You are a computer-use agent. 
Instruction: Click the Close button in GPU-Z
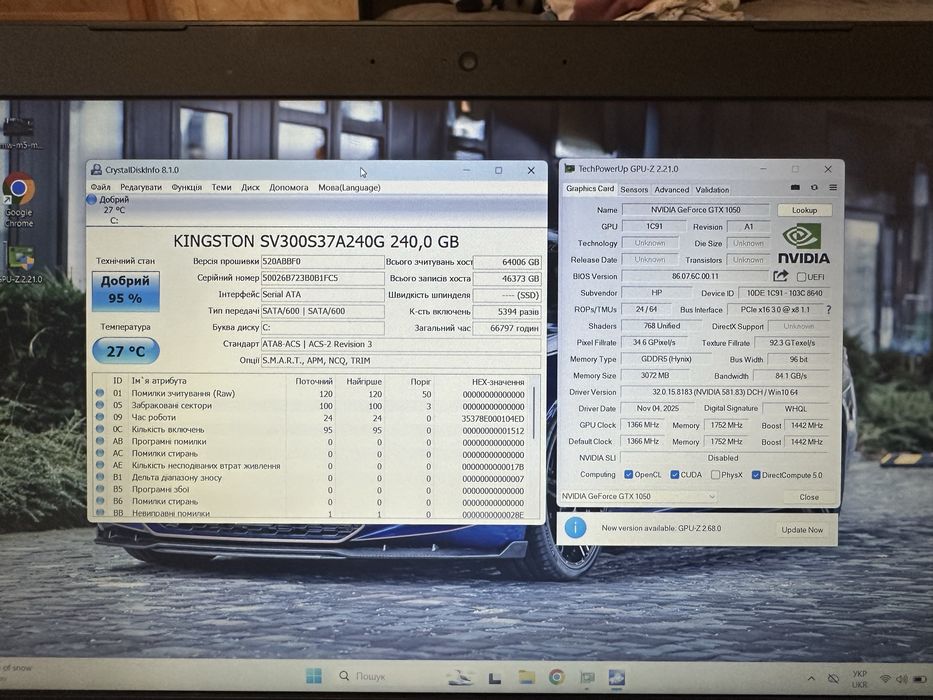[x=809, y=497]
